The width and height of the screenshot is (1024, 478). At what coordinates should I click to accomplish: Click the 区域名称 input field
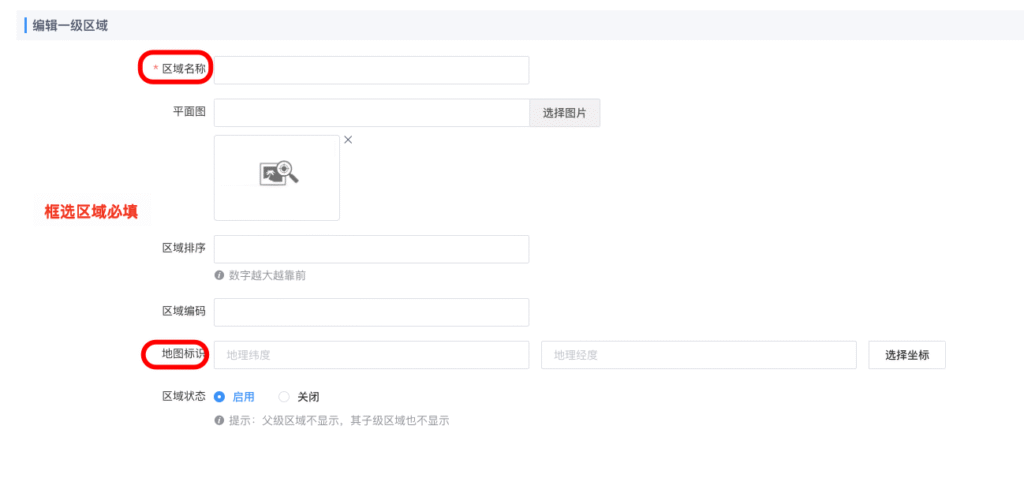click(x=371, y=70)
